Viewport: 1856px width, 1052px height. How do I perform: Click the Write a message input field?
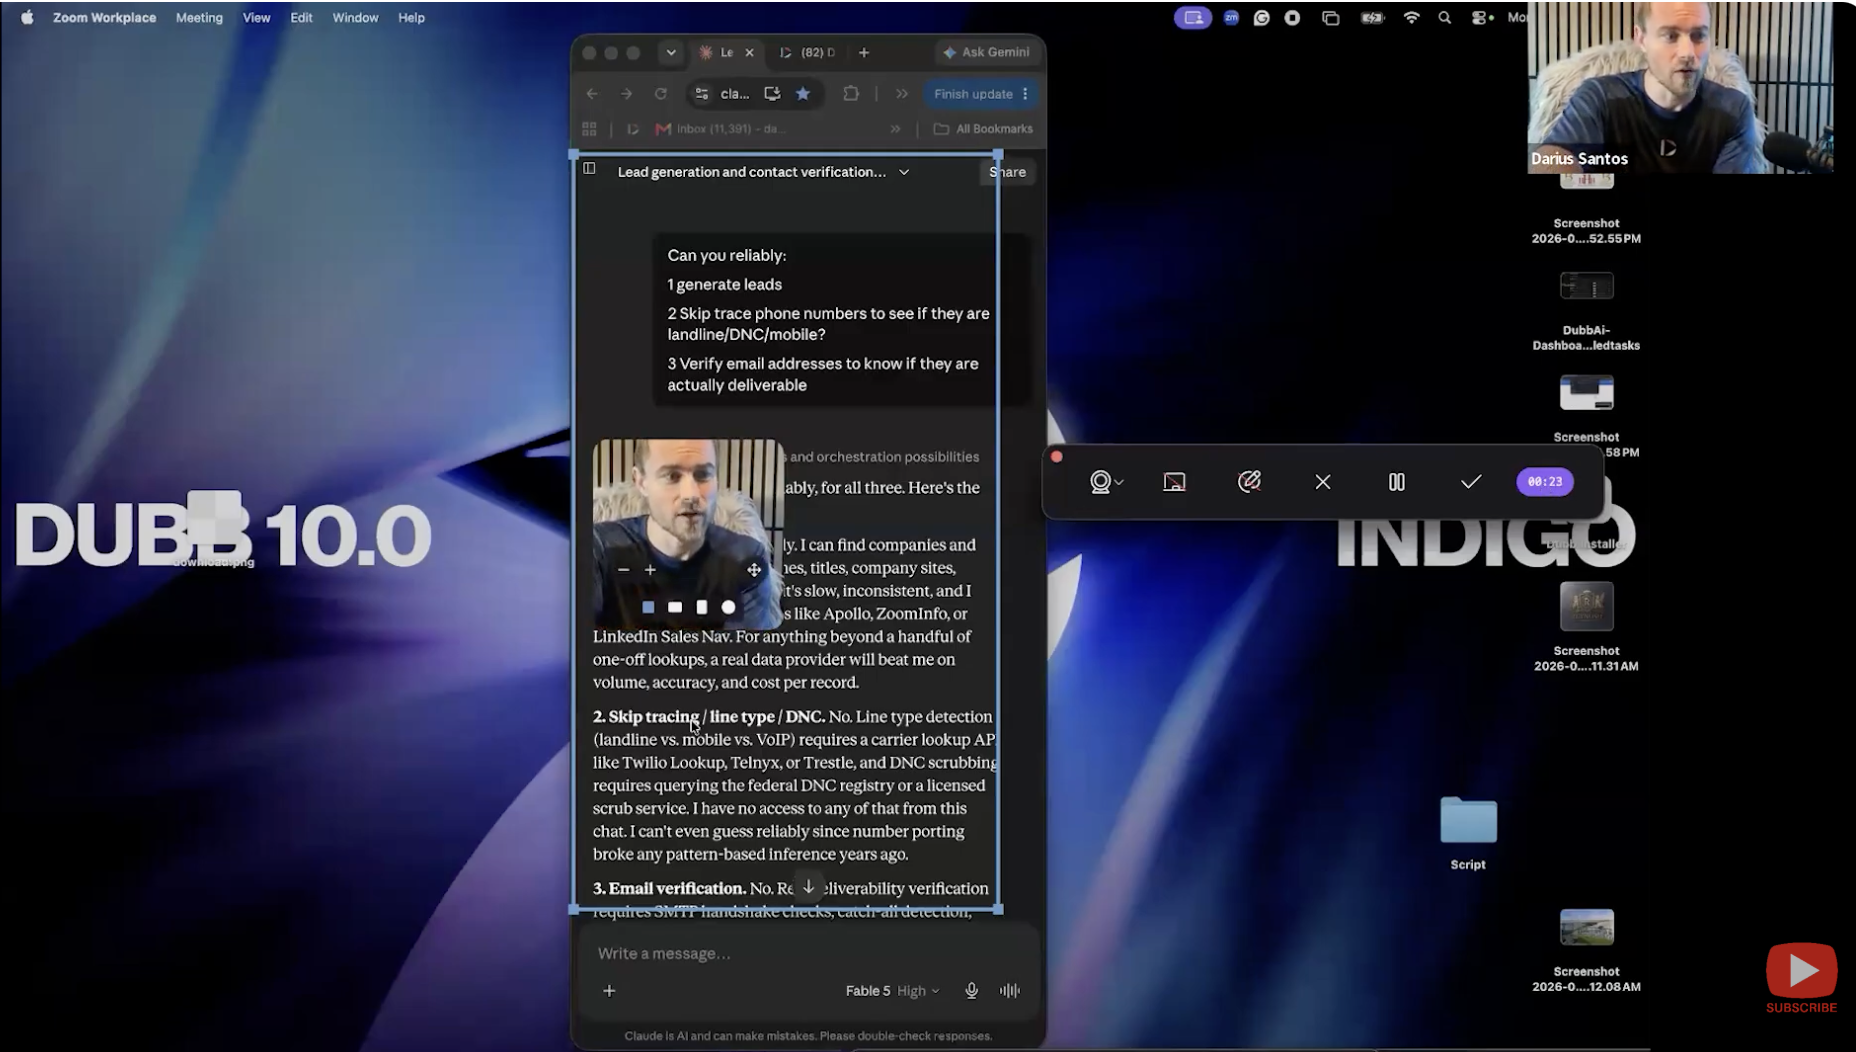pos(808,954)
